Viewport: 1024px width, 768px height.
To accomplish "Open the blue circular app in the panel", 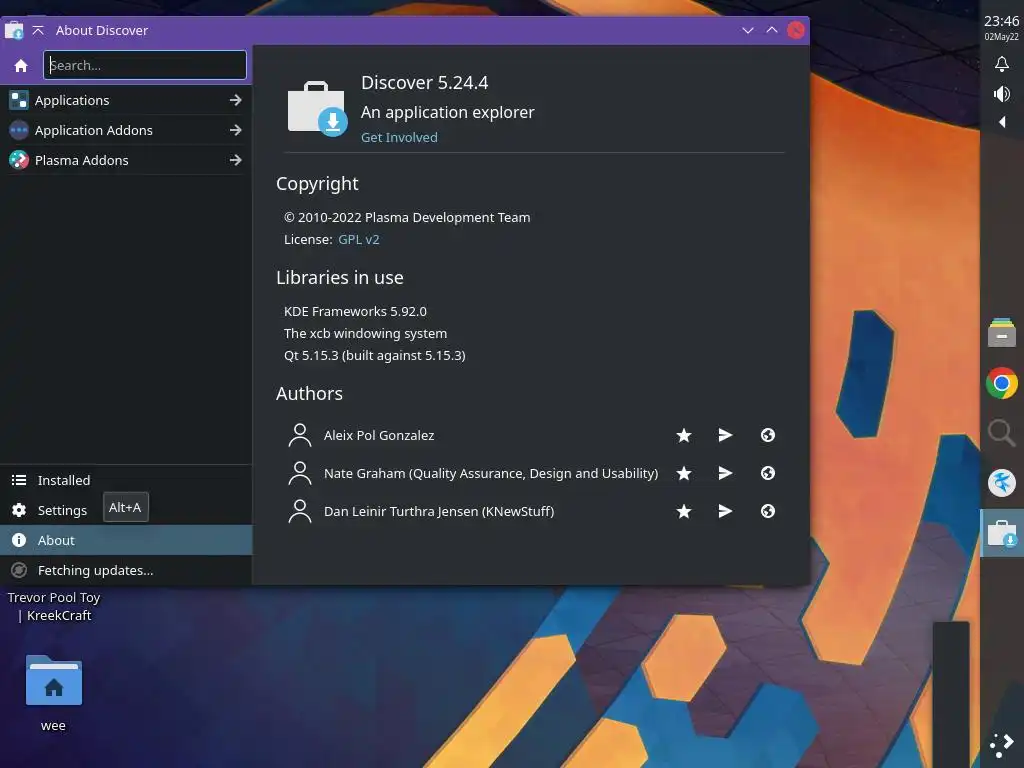I will (1002, 483).
